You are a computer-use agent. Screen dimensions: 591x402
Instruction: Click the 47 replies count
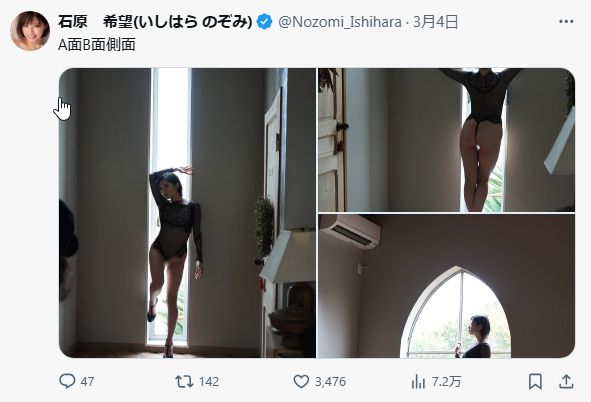(87, 382)
